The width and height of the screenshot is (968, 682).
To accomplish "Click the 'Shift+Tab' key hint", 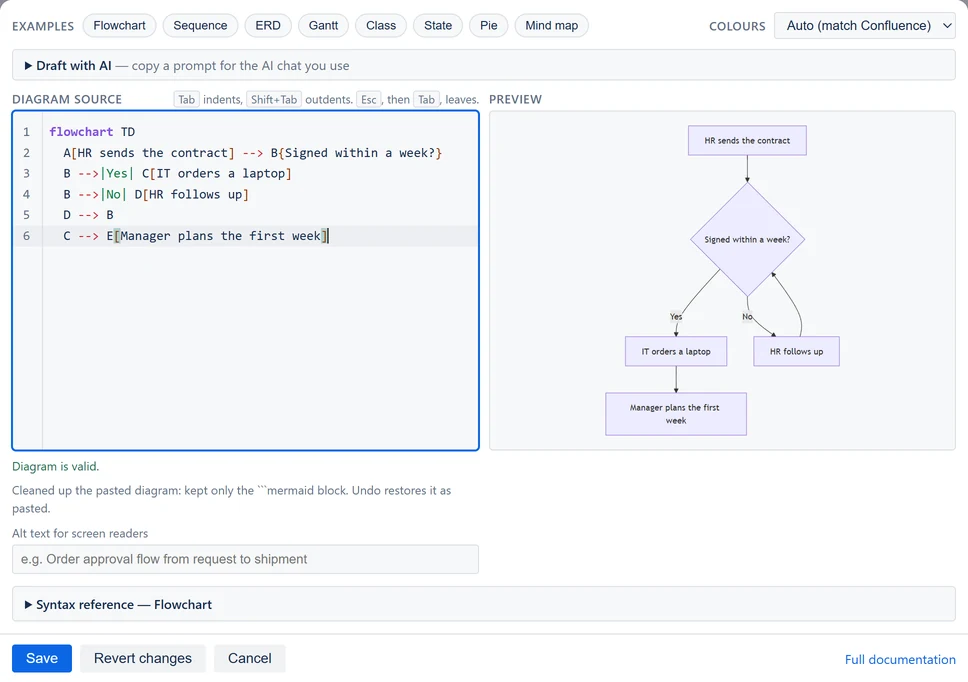I will [x=273, y=99].
